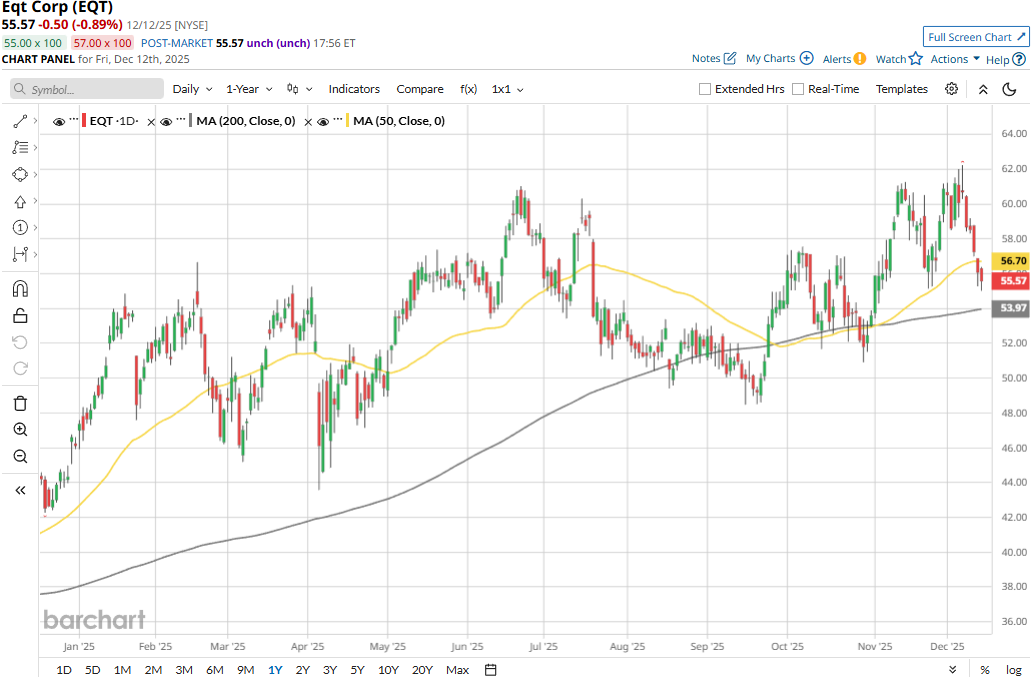Check the Real-Time checkbox
The image size is (1032, 677).
[x=798, y=89]
